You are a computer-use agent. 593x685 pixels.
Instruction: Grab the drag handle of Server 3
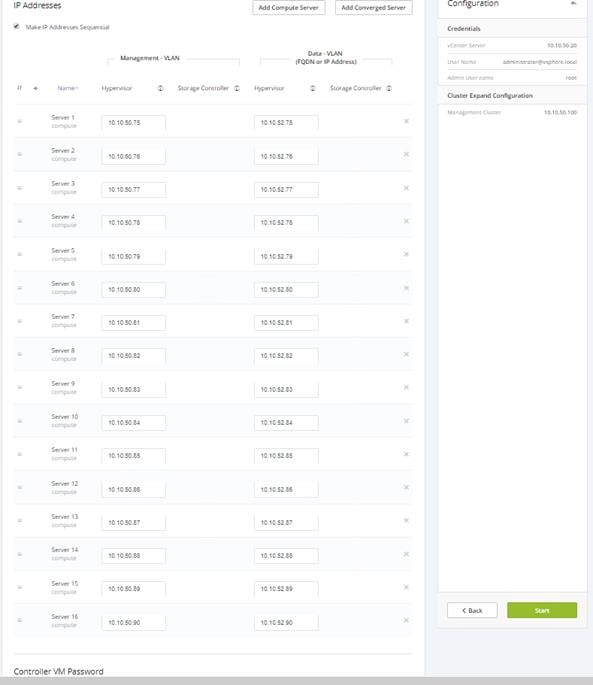[20, 188]
